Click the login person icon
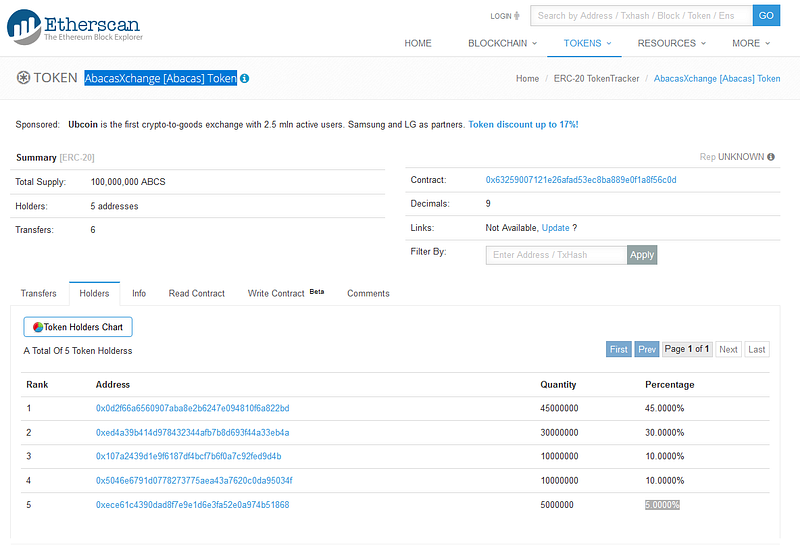800x549 pixels. click(x=517, y=16)
